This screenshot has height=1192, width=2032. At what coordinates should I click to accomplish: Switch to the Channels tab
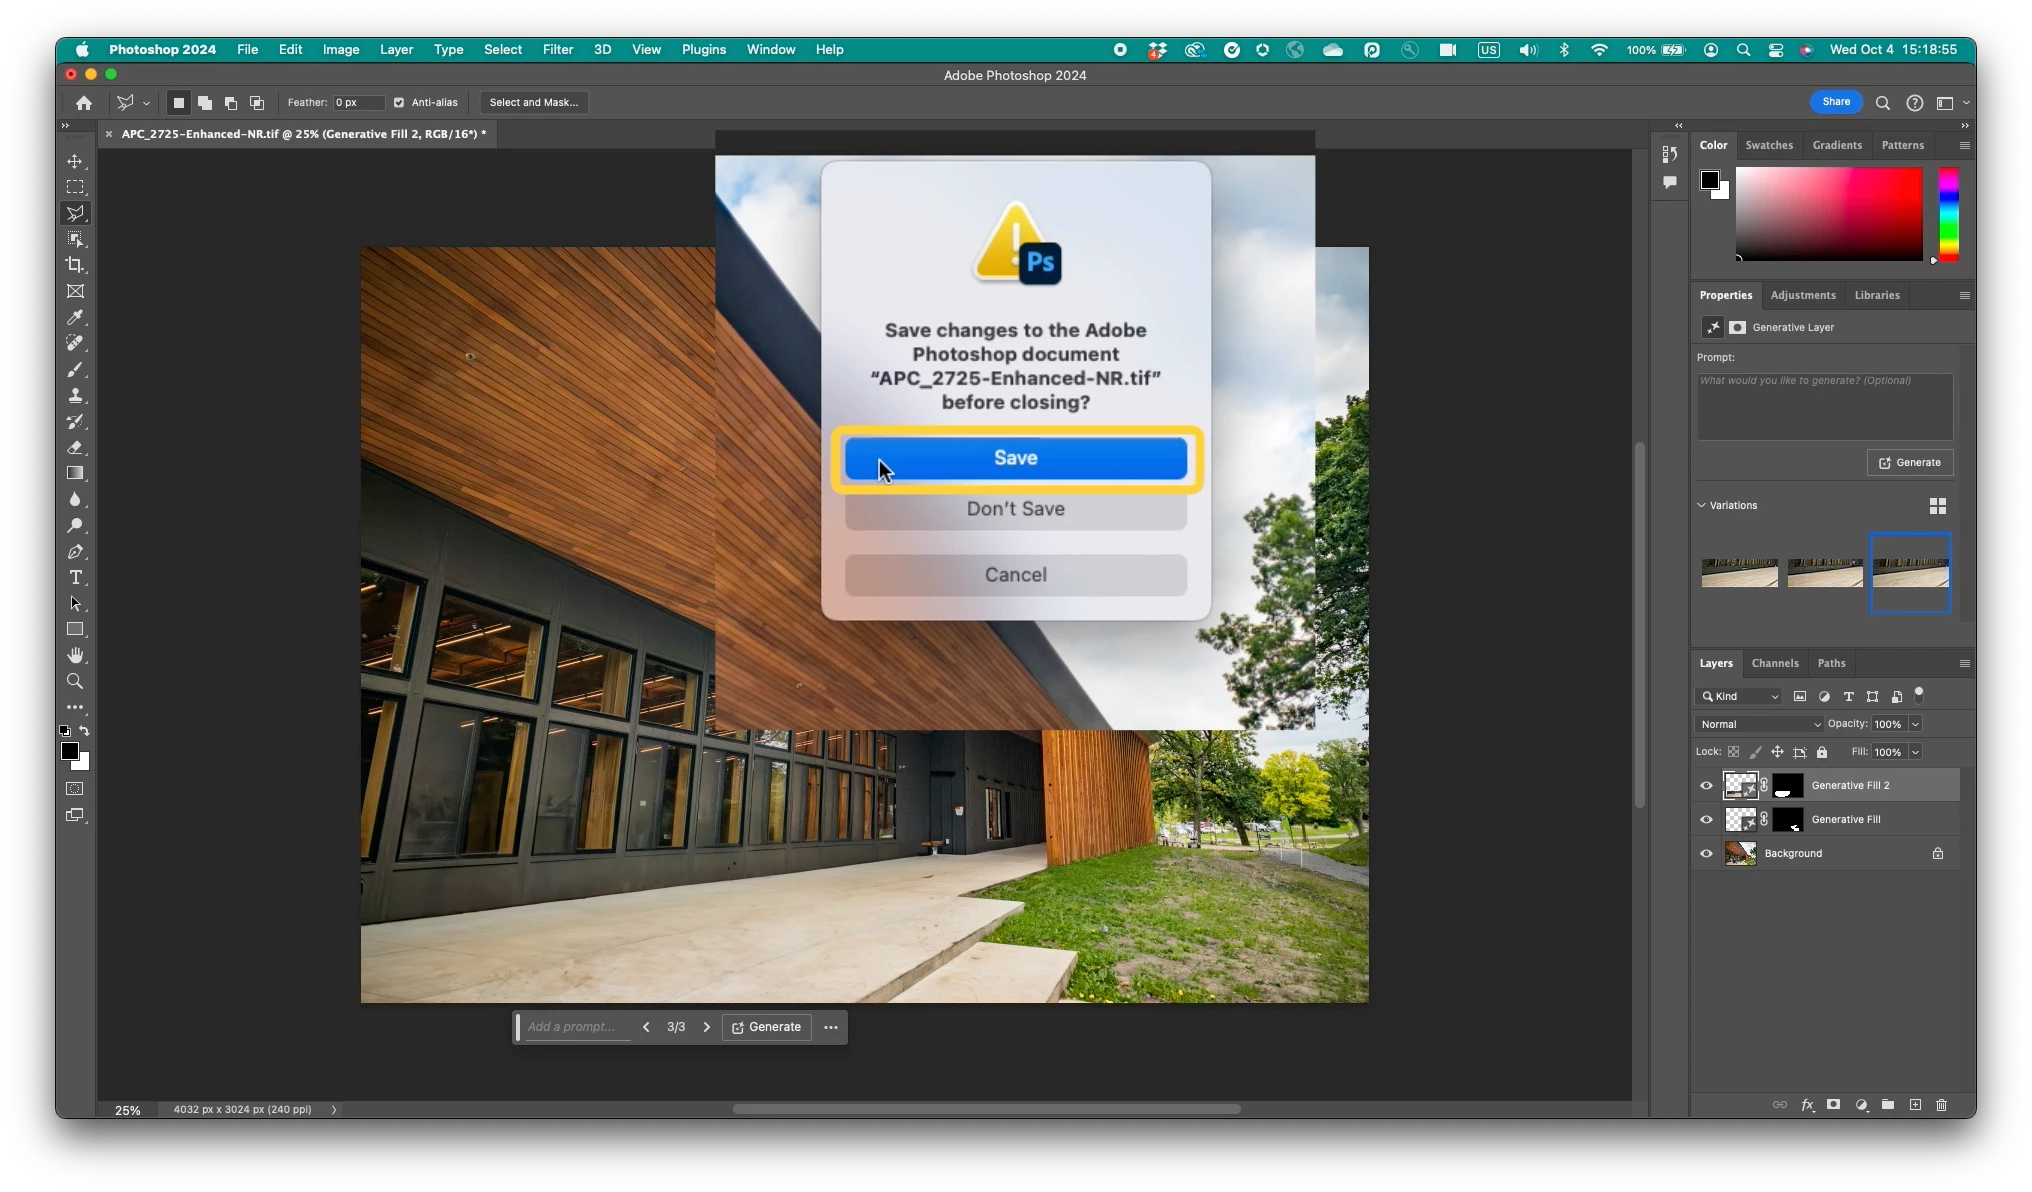[1774, 663]
